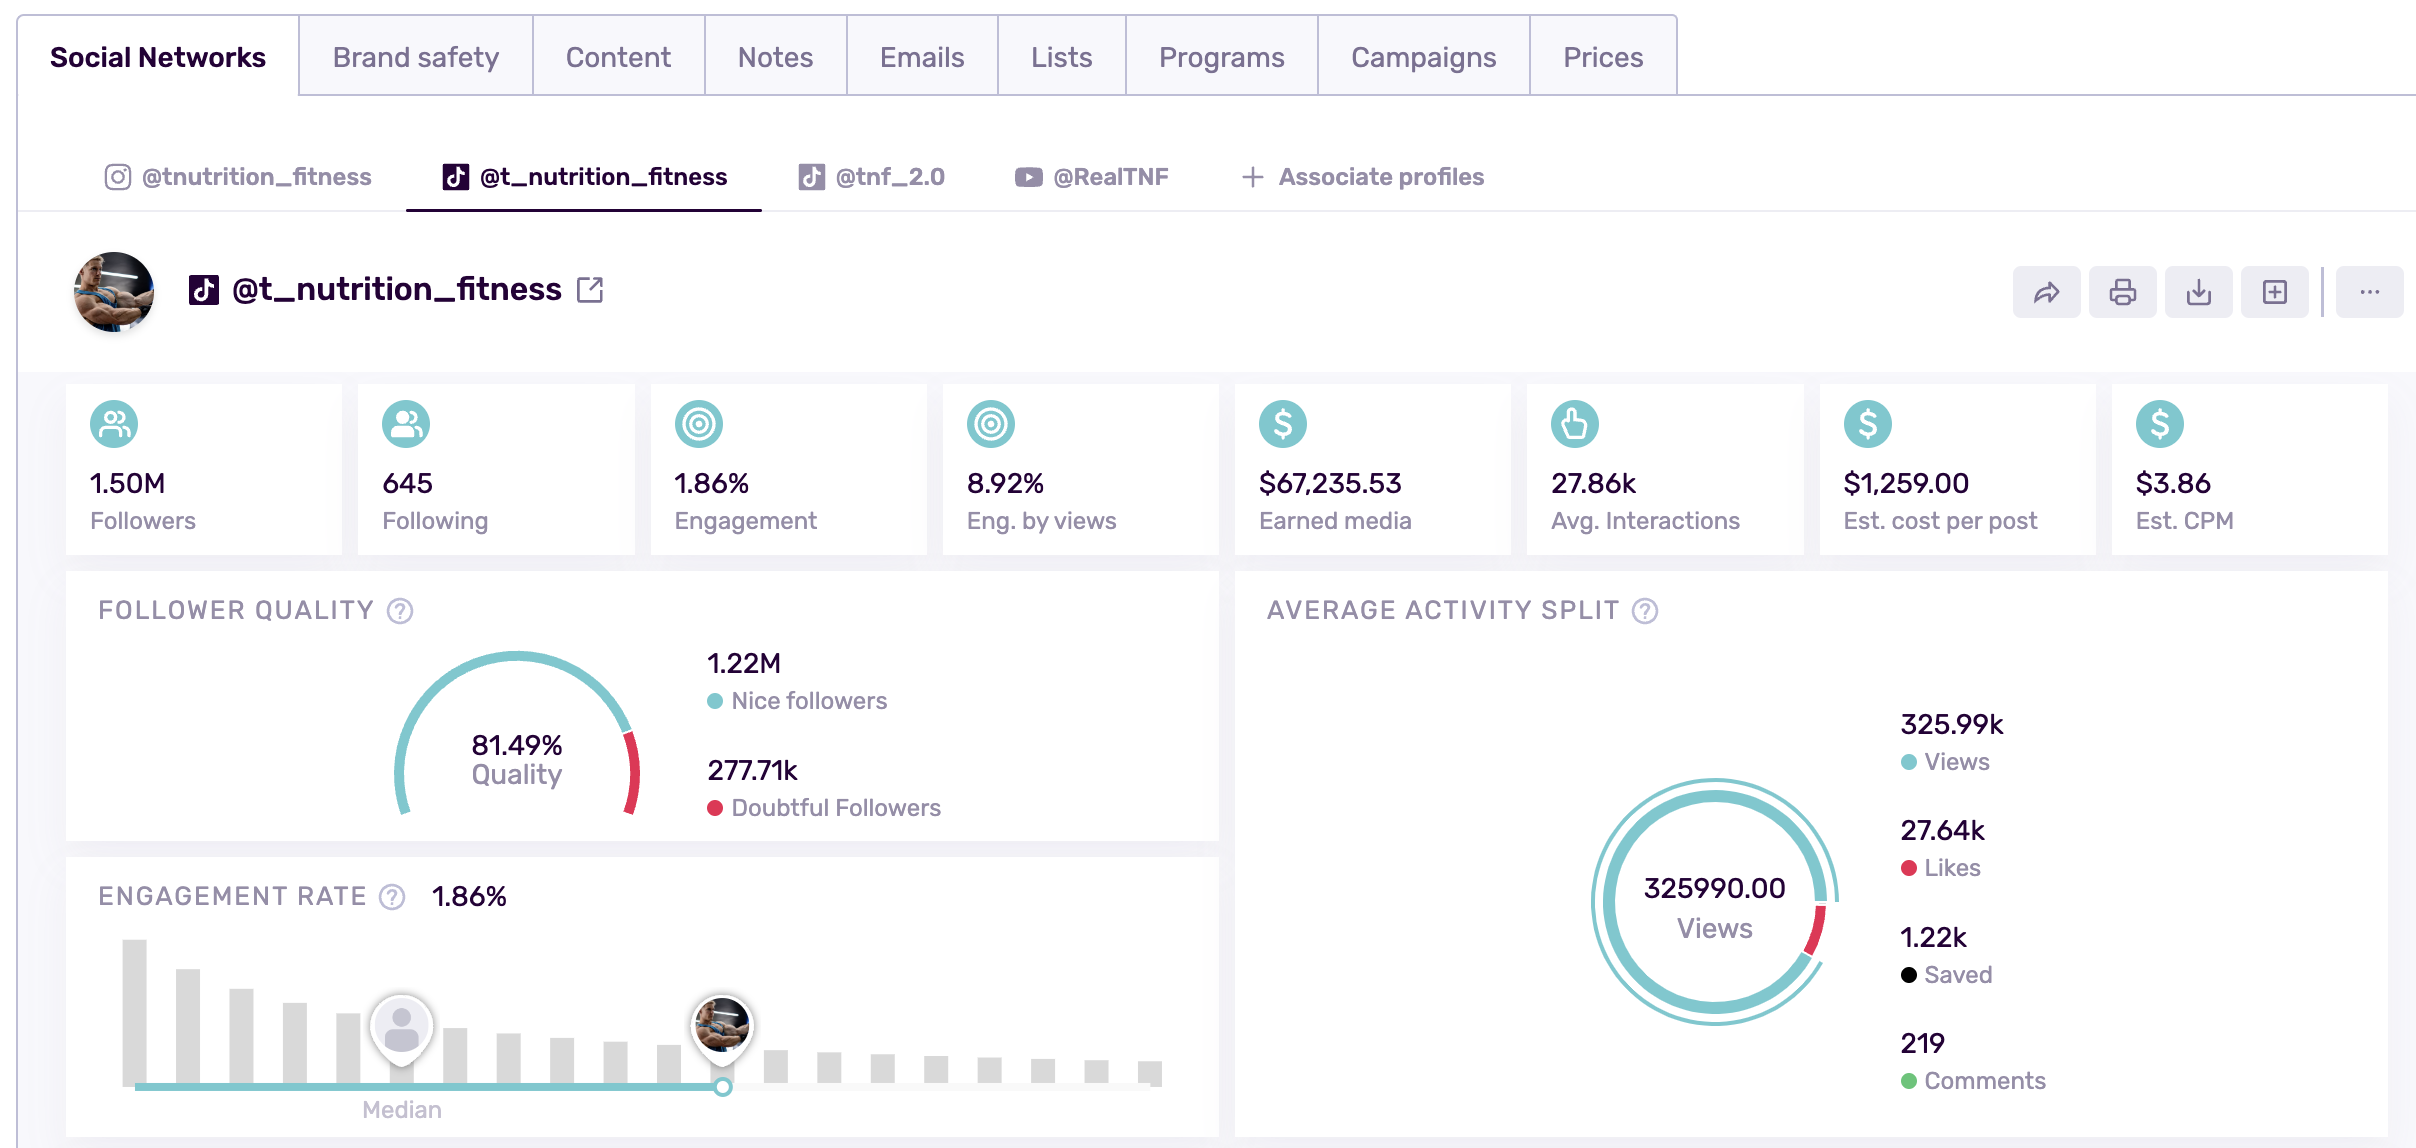Screen dimensions: 2416x1148
Task: Click the Engagement Rate help question mark
Action: [390, 897]
